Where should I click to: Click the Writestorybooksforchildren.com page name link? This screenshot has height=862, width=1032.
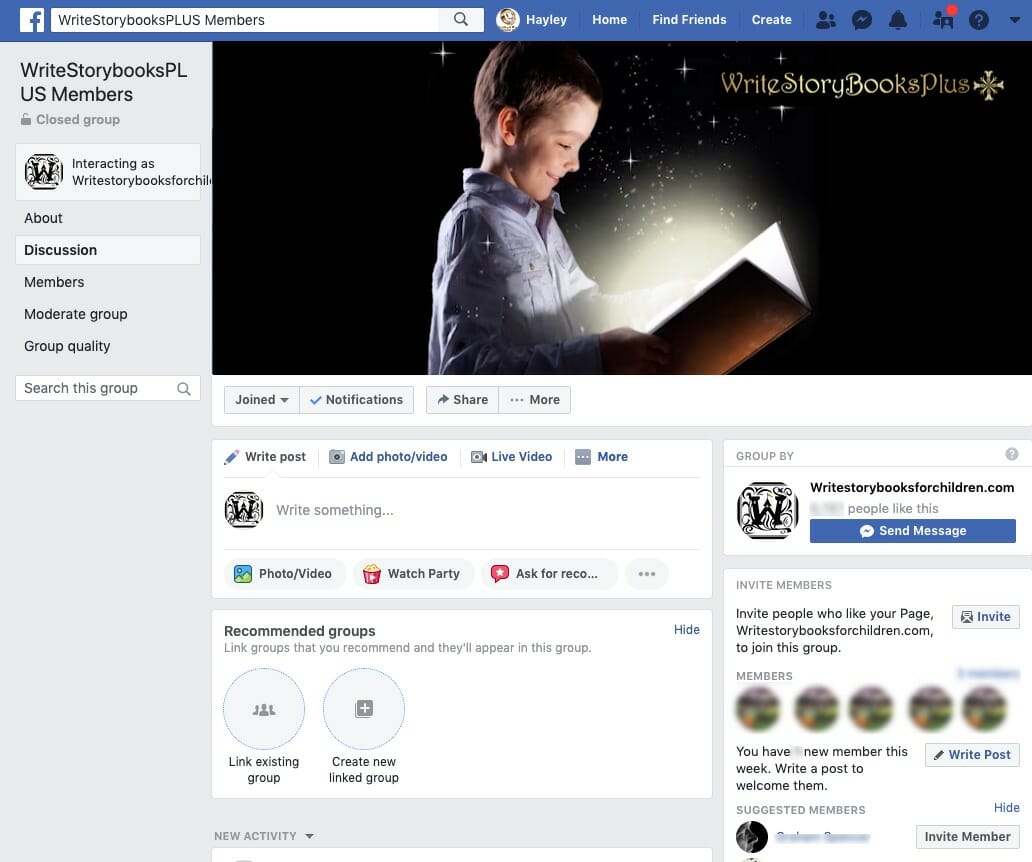click(x=912, y=488)
